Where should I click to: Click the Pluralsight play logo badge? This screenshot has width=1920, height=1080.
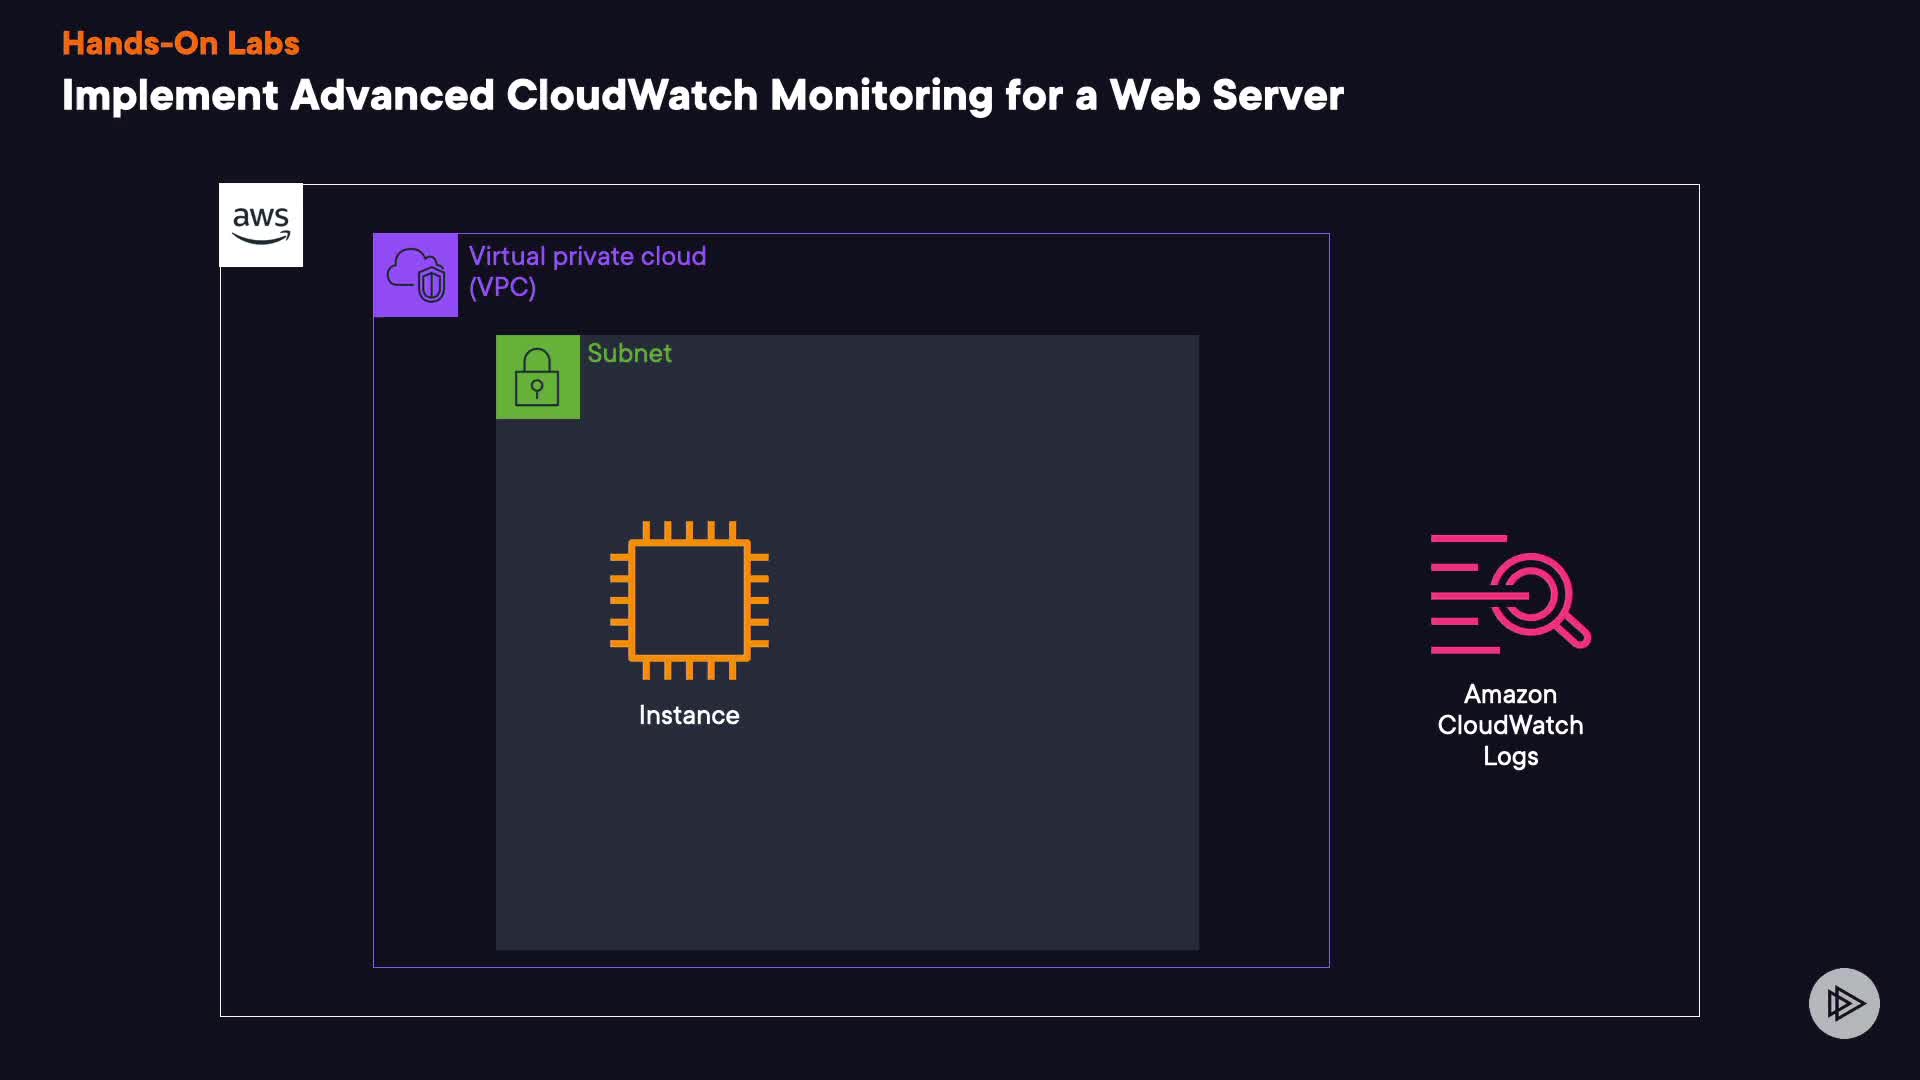(x=1844, y=1003)
